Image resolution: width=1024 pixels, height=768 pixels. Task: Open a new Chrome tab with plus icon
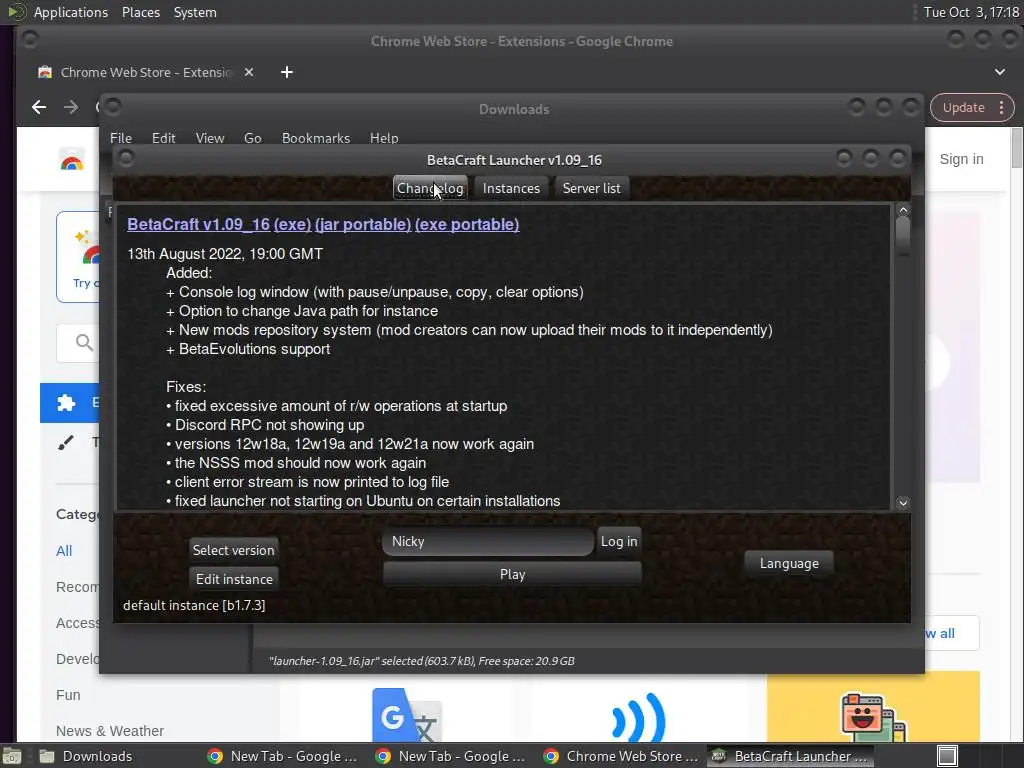pos(287,72)
